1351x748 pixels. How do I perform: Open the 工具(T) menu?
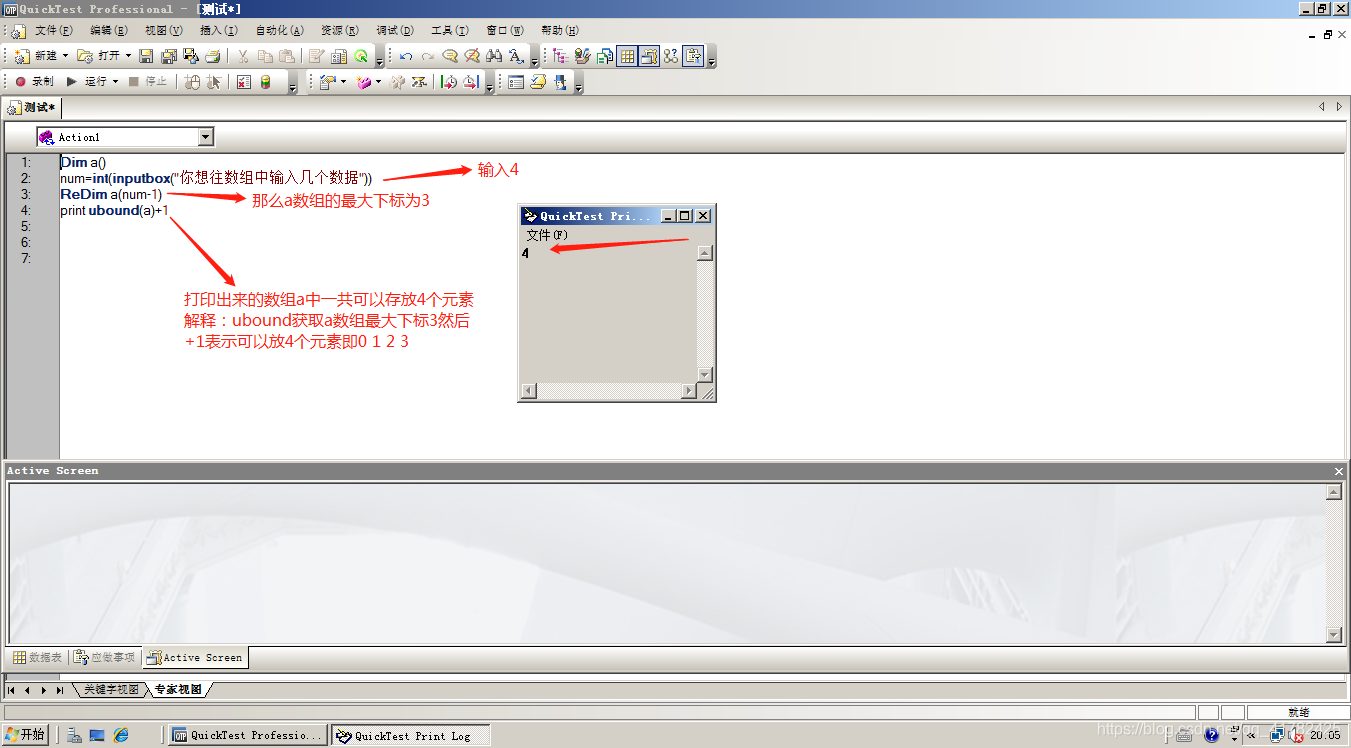point(450,31)
